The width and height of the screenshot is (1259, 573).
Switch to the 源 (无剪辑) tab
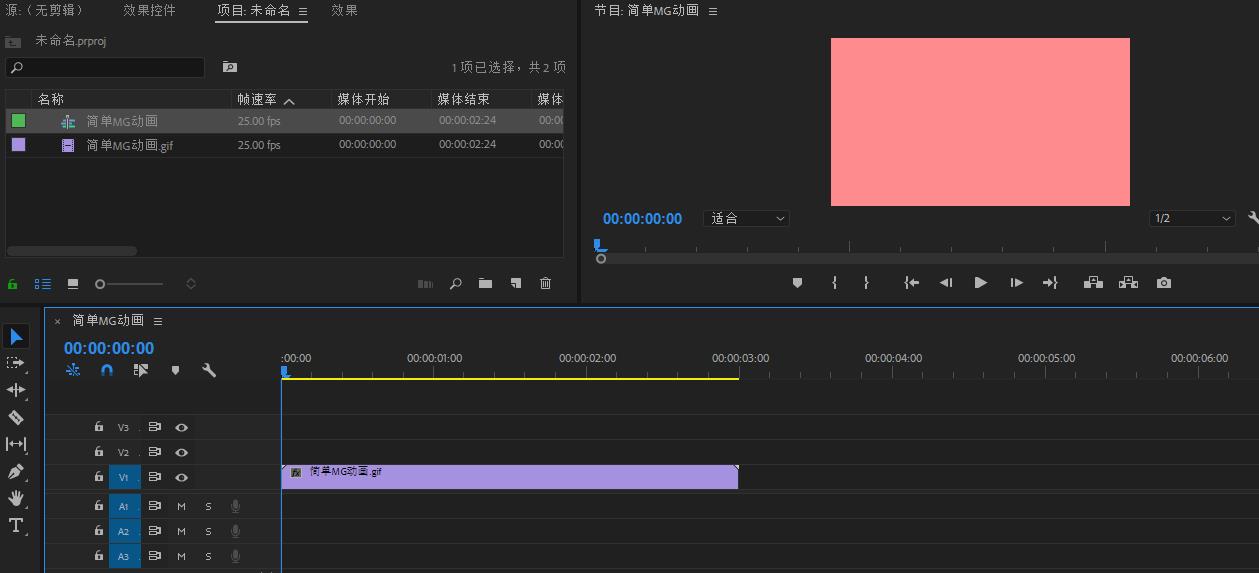coord(45,10)
